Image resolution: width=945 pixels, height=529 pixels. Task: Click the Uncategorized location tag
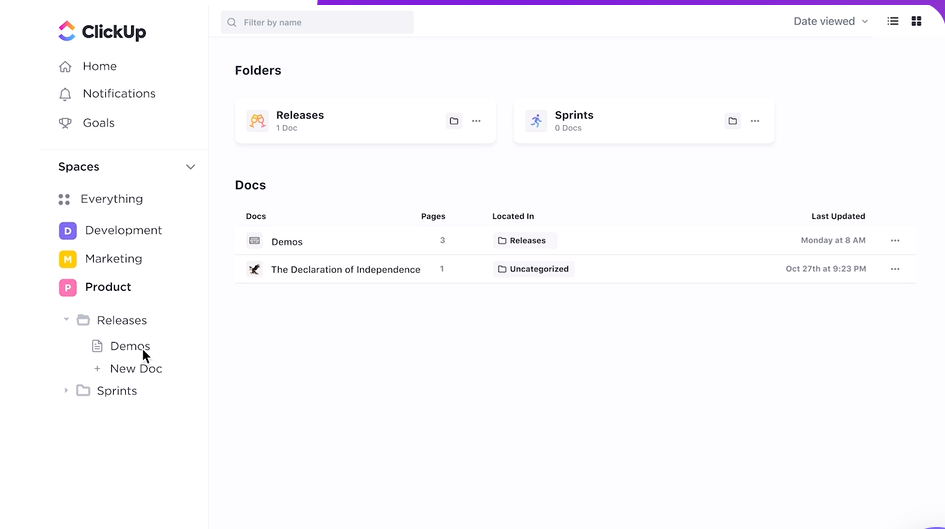(x=533, y=269)
